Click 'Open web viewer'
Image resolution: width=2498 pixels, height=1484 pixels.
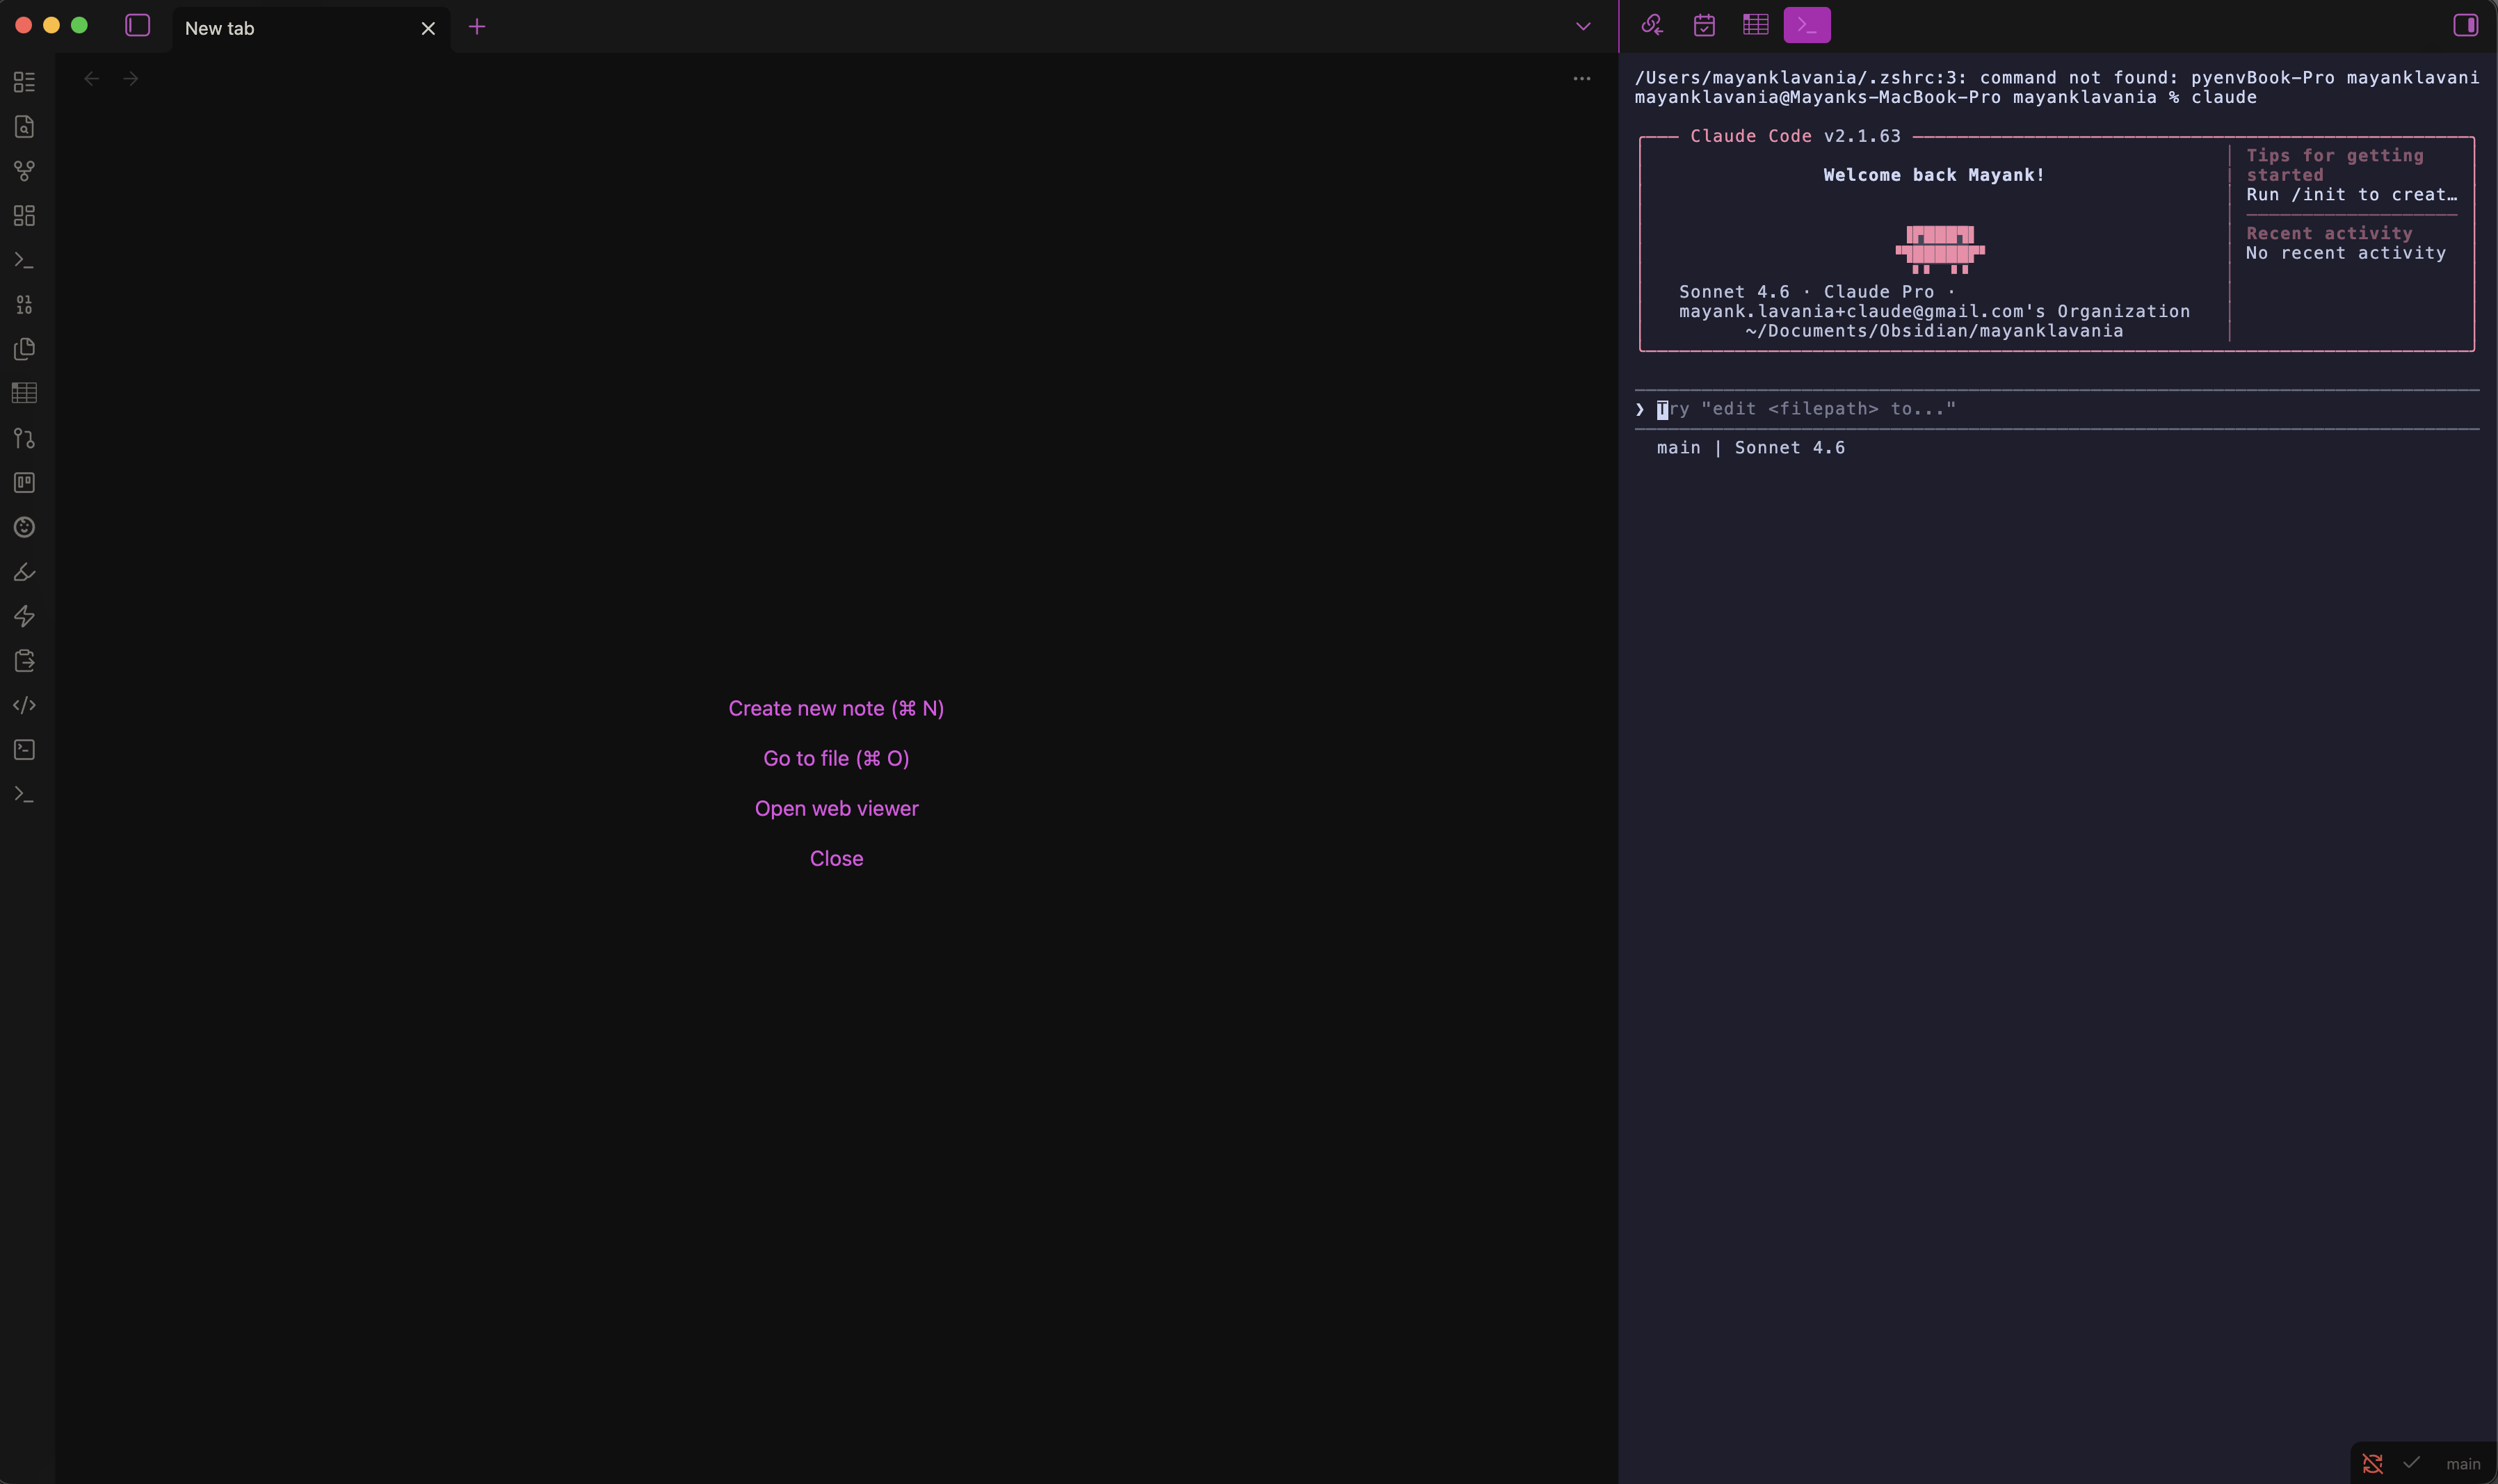tap(836, 808)
